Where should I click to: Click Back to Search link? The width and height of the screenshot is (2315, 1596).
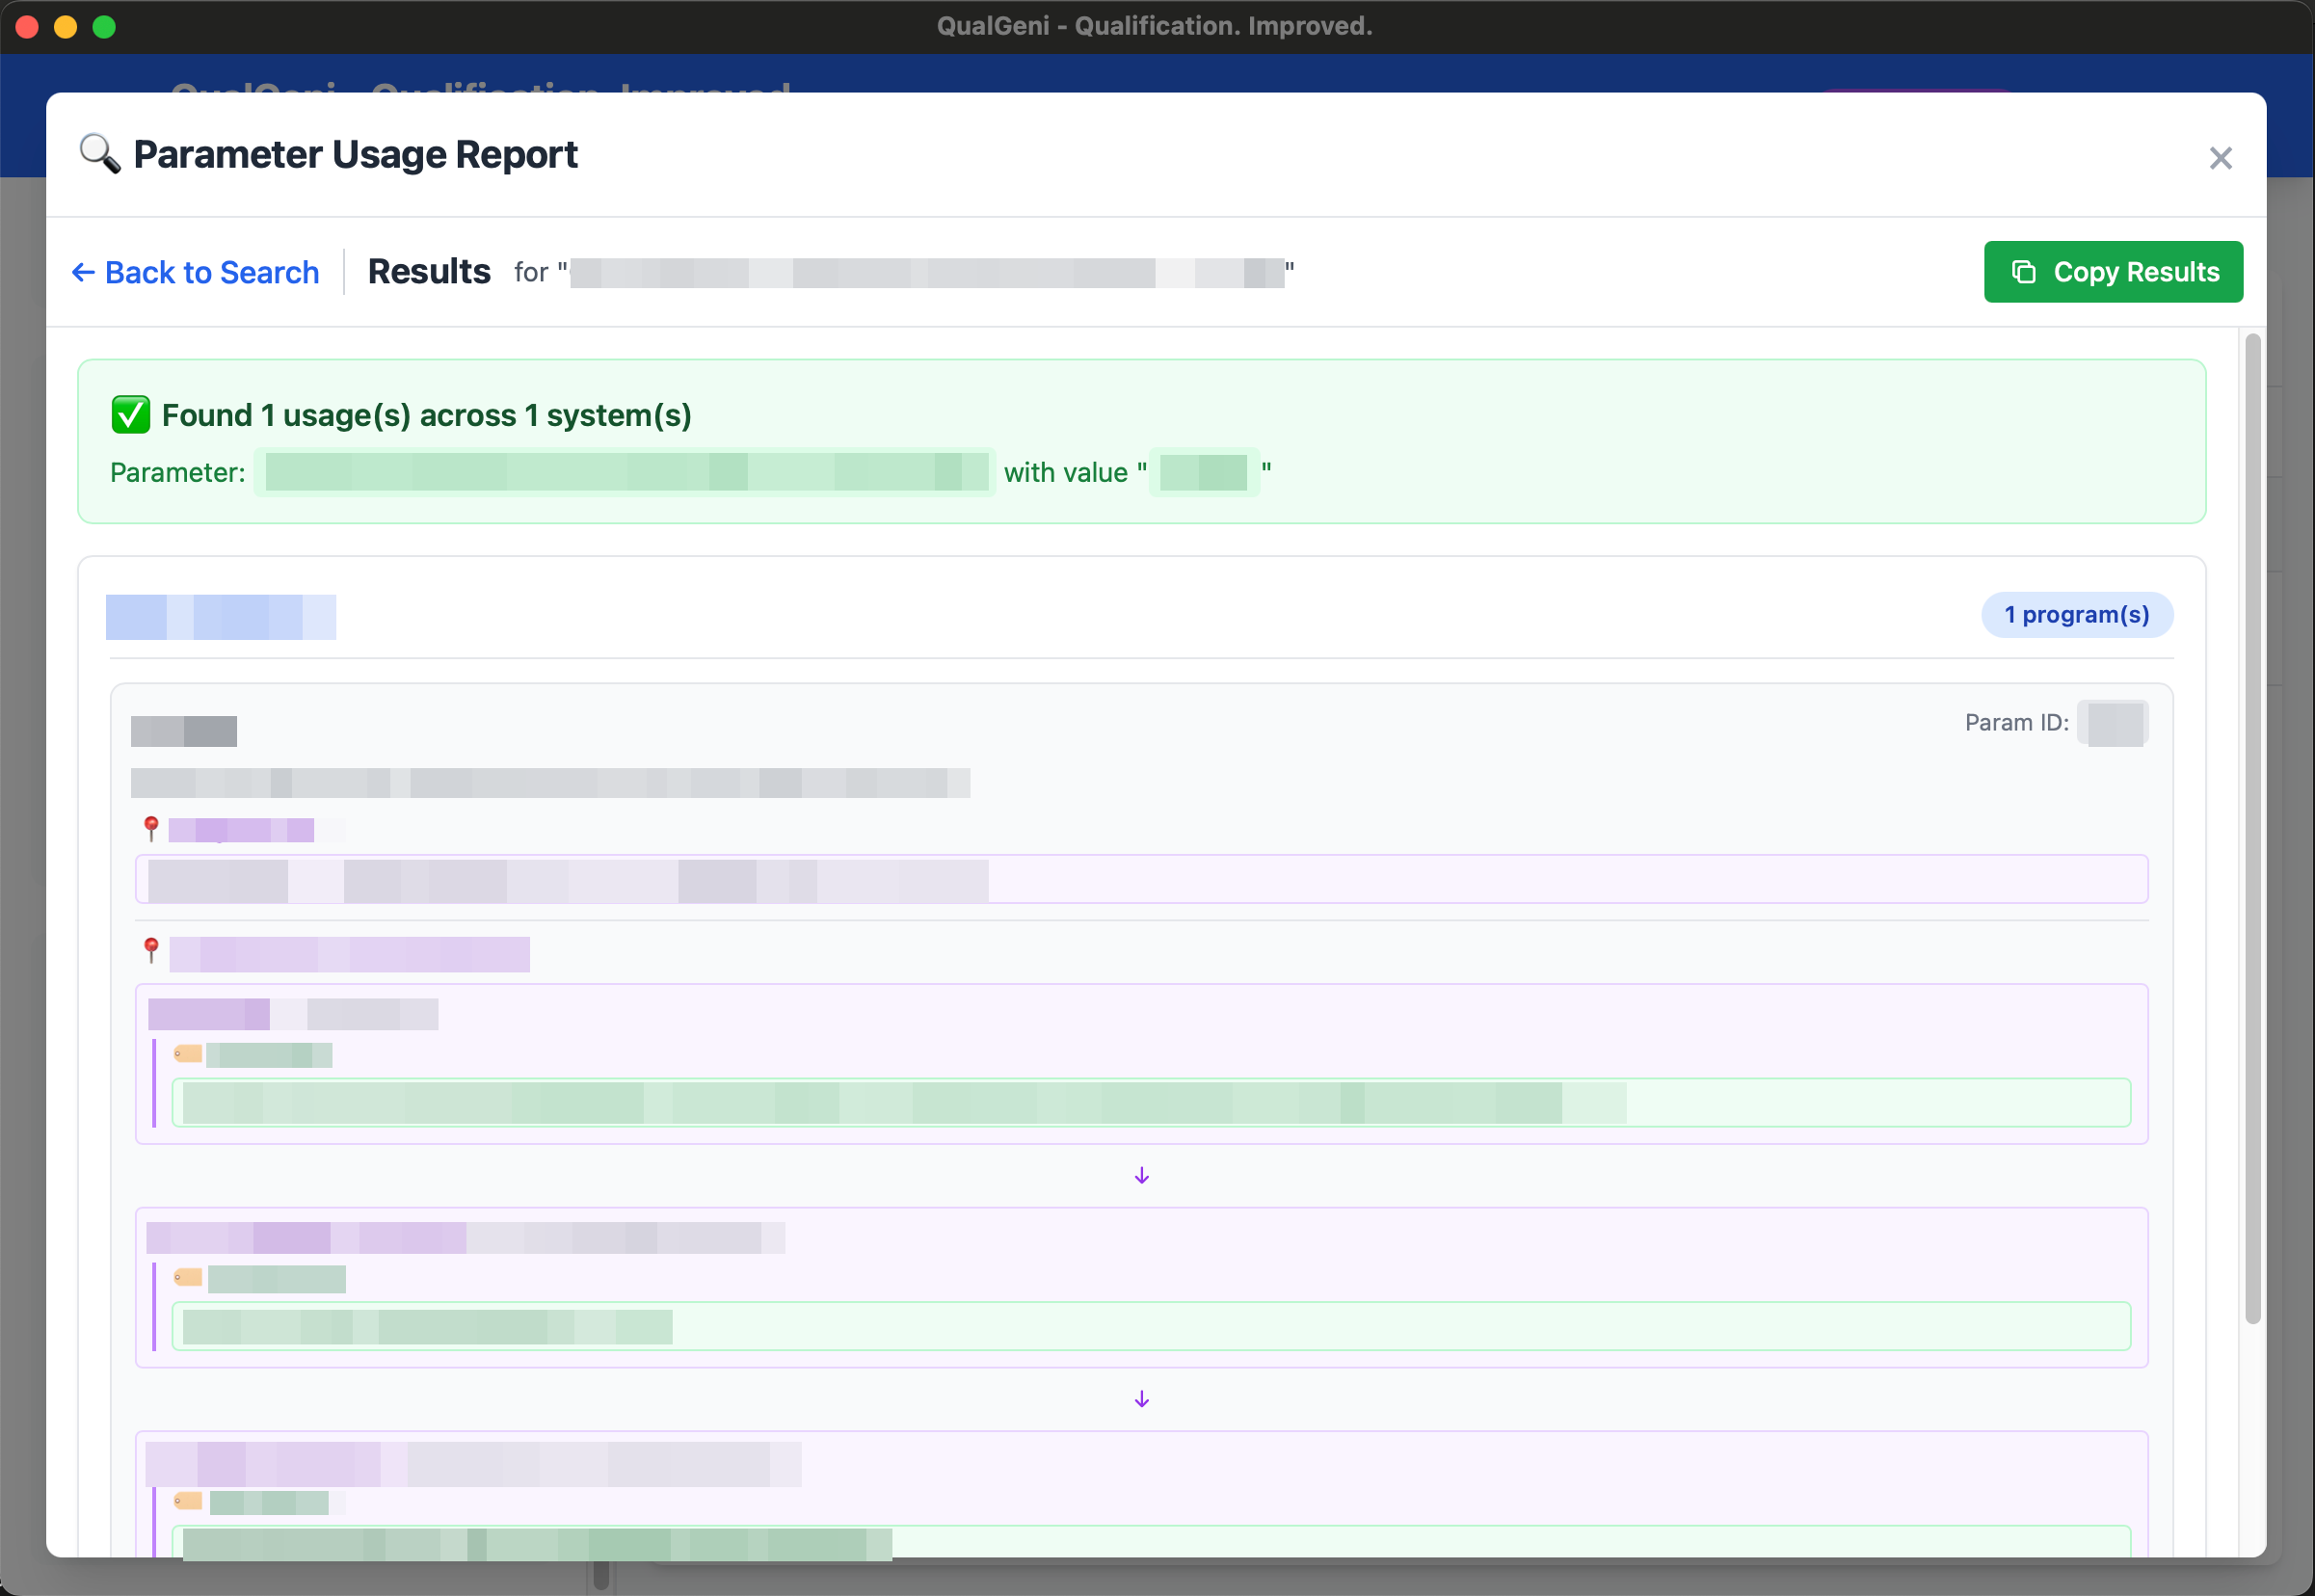(211, 272)
